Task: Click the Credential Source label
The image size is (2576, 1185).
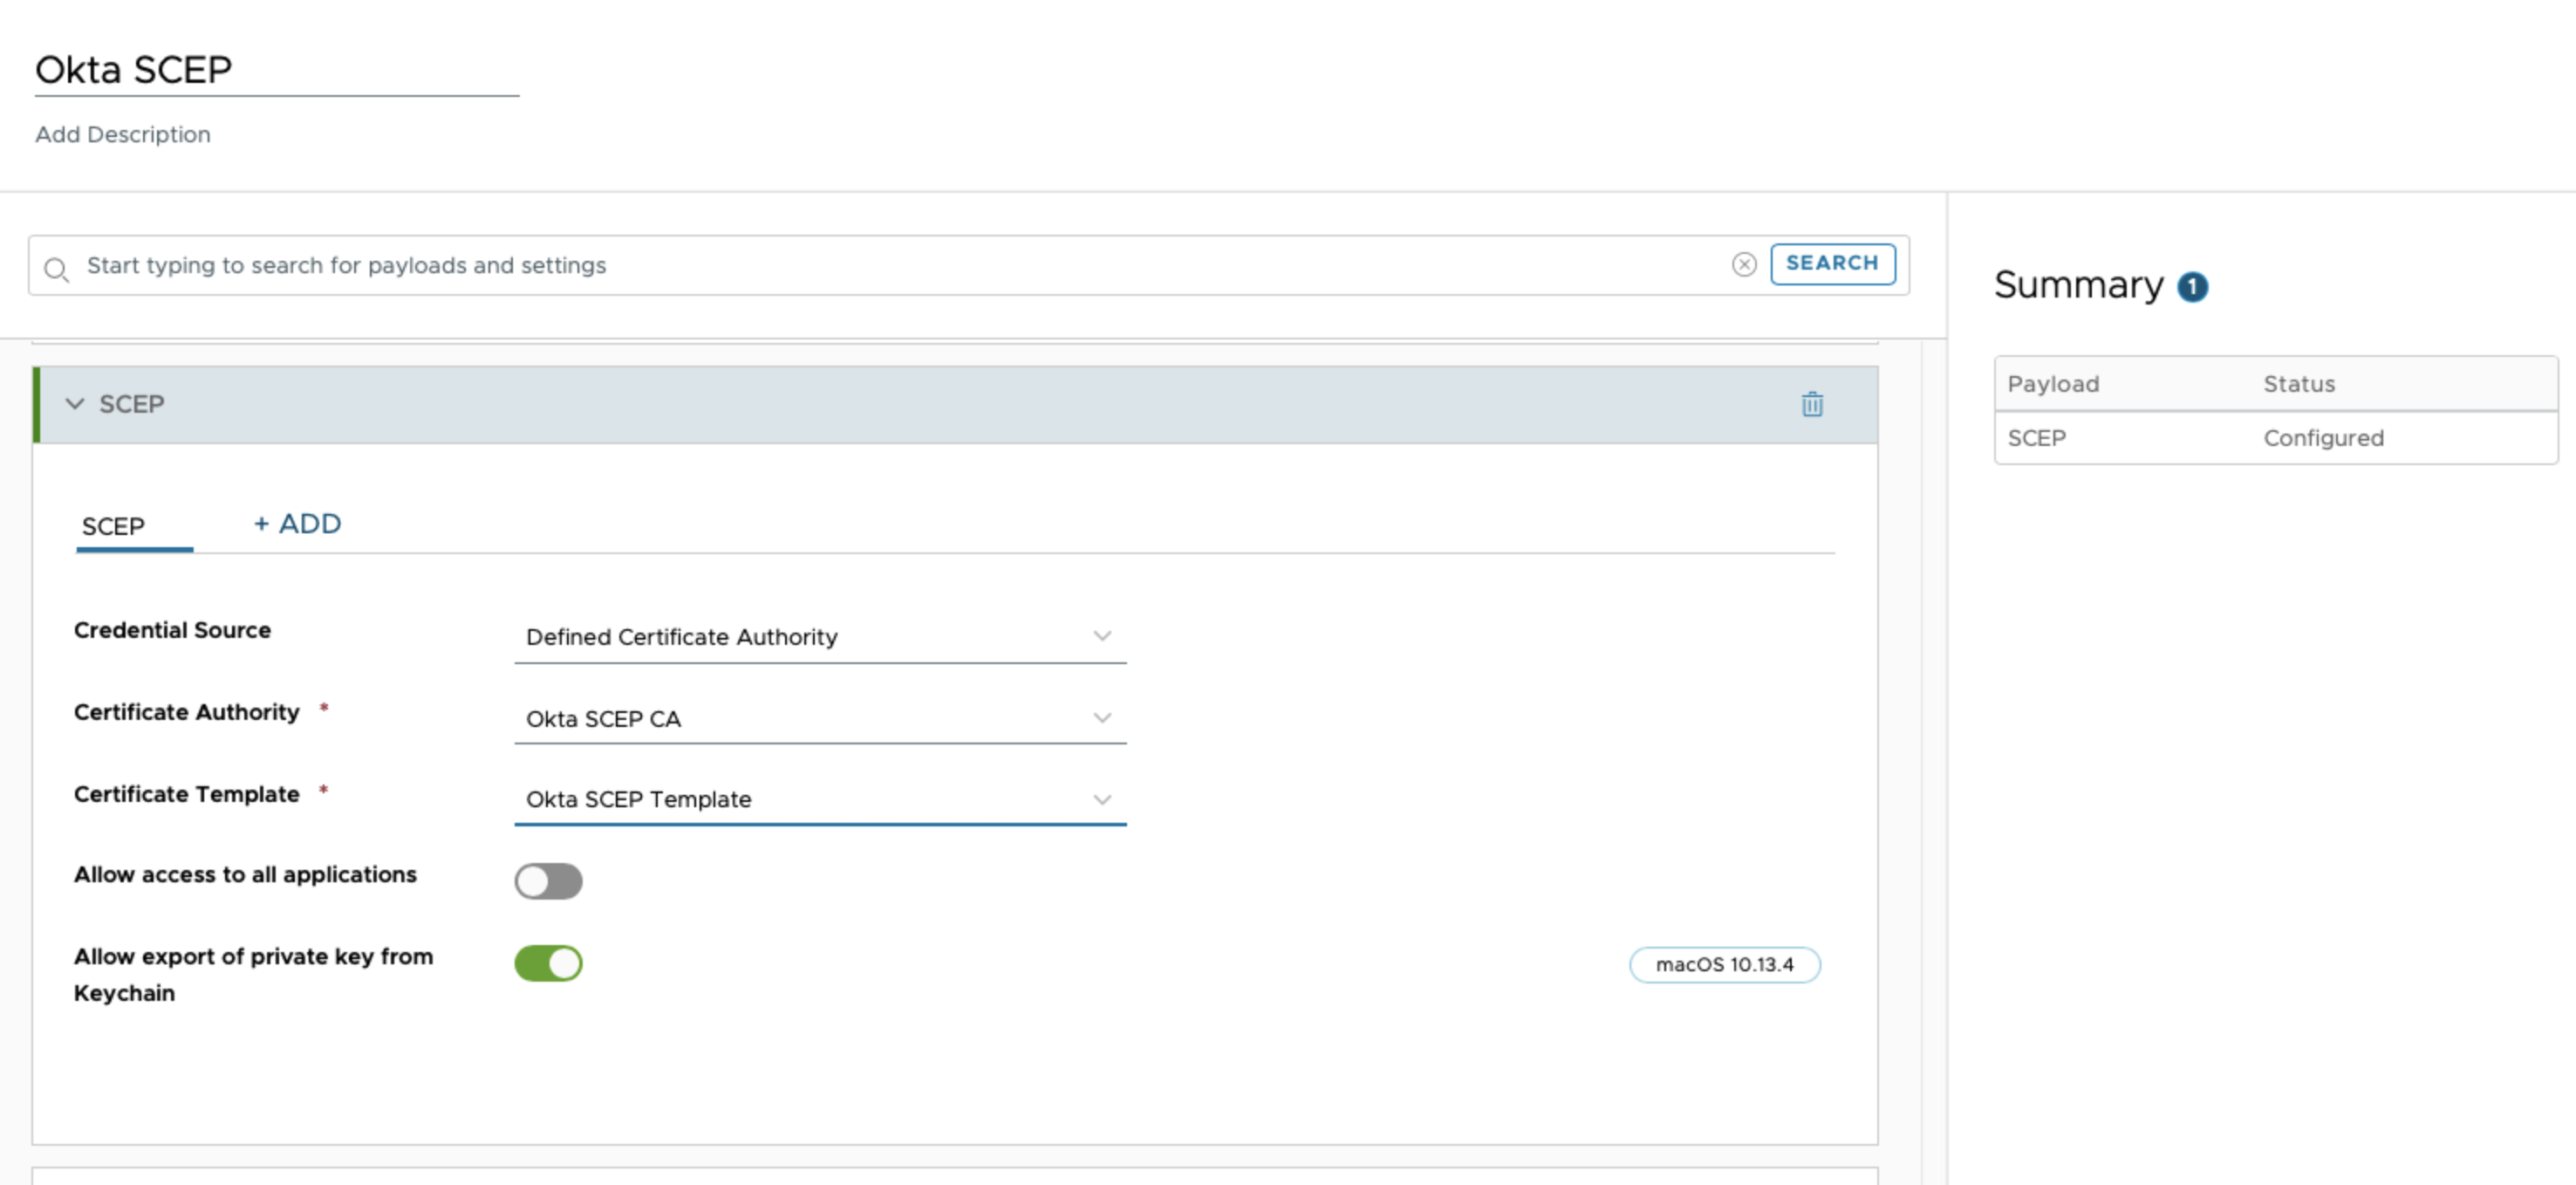Action: coord(172,630)
